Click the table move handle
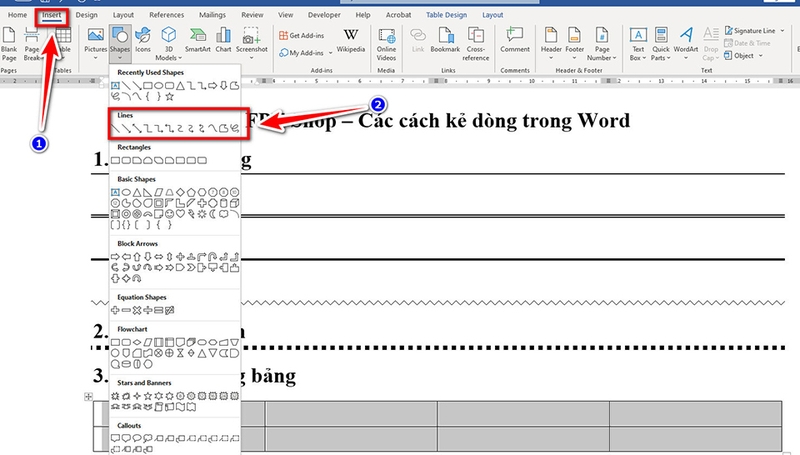Viewport: 800px width, 455px height. [88, 396]
